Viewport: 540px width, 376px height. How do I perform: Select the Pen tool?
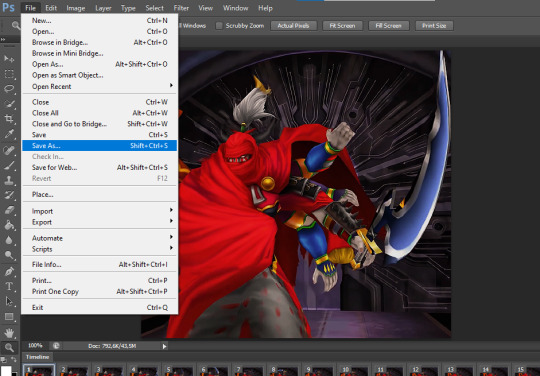click(9, 271)
